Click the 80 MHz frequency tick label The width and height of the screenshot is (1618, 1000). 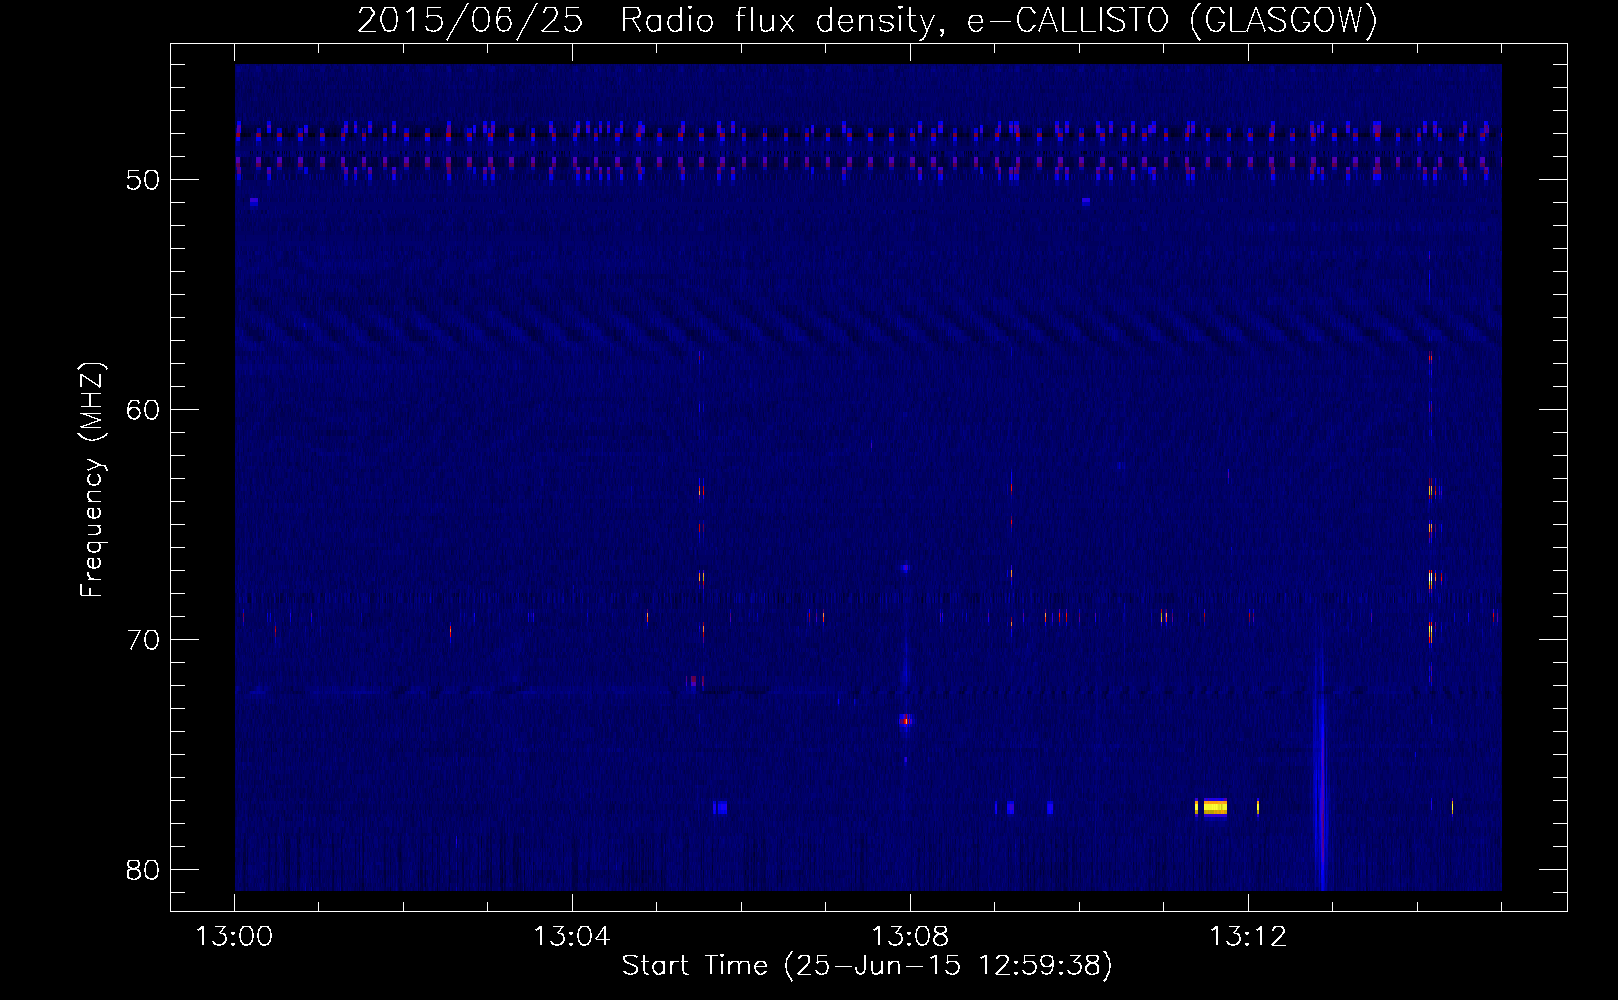point(144,870)
